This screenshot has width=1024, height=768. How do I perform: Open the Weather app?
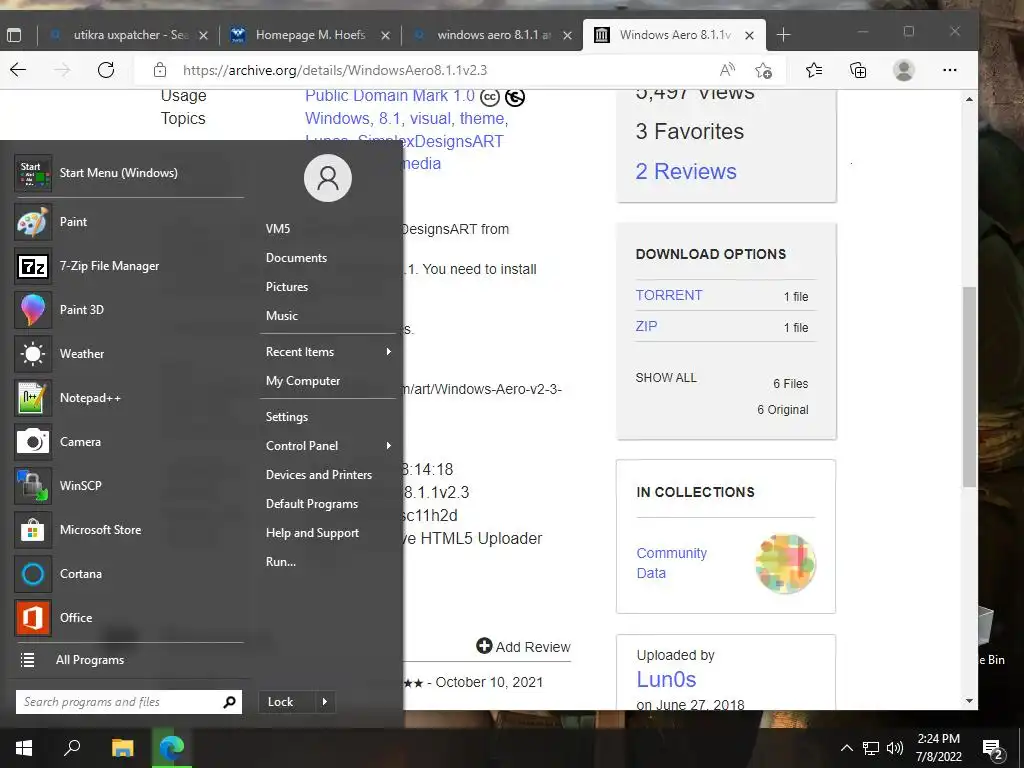129,354
